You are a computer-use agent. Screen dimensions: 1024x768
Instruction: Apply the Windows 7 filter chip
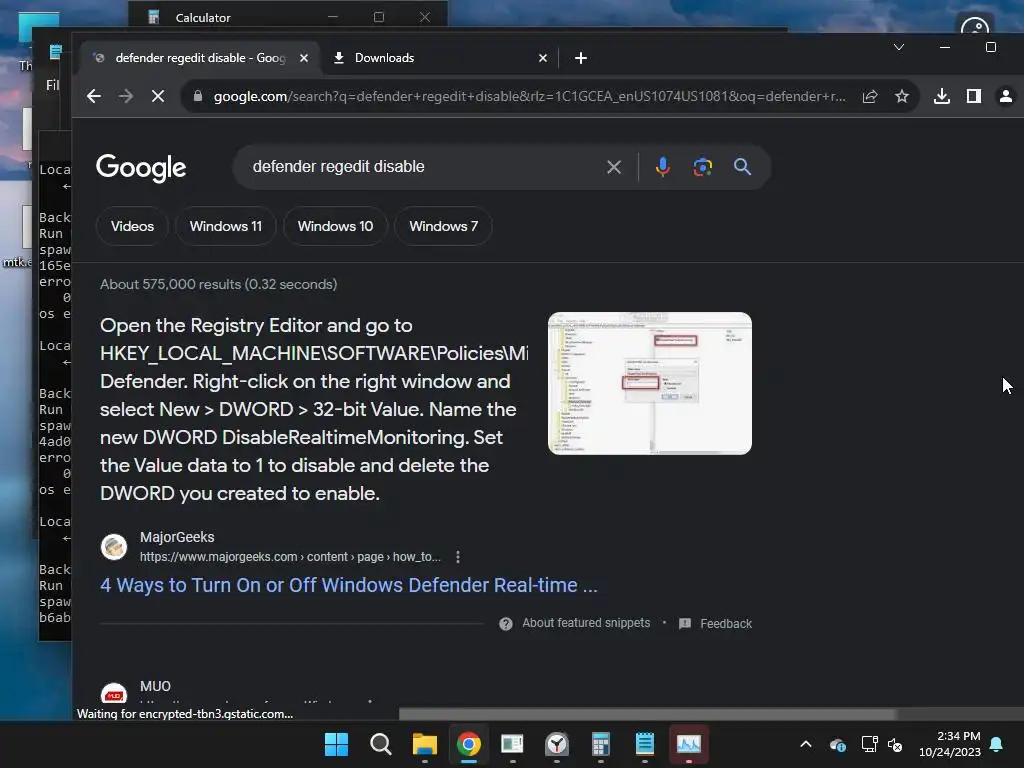tap(443, 226)
